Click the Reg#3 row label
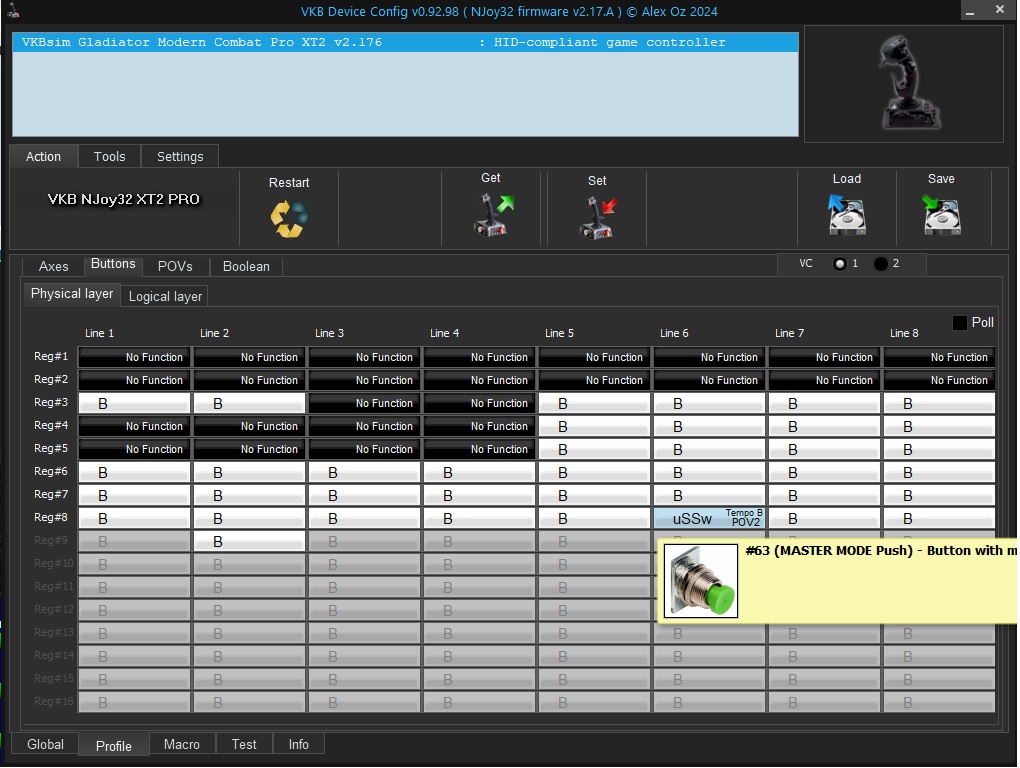Image resolution: width=1020 pixels, height=768 pixels. (x=51, y=403)
